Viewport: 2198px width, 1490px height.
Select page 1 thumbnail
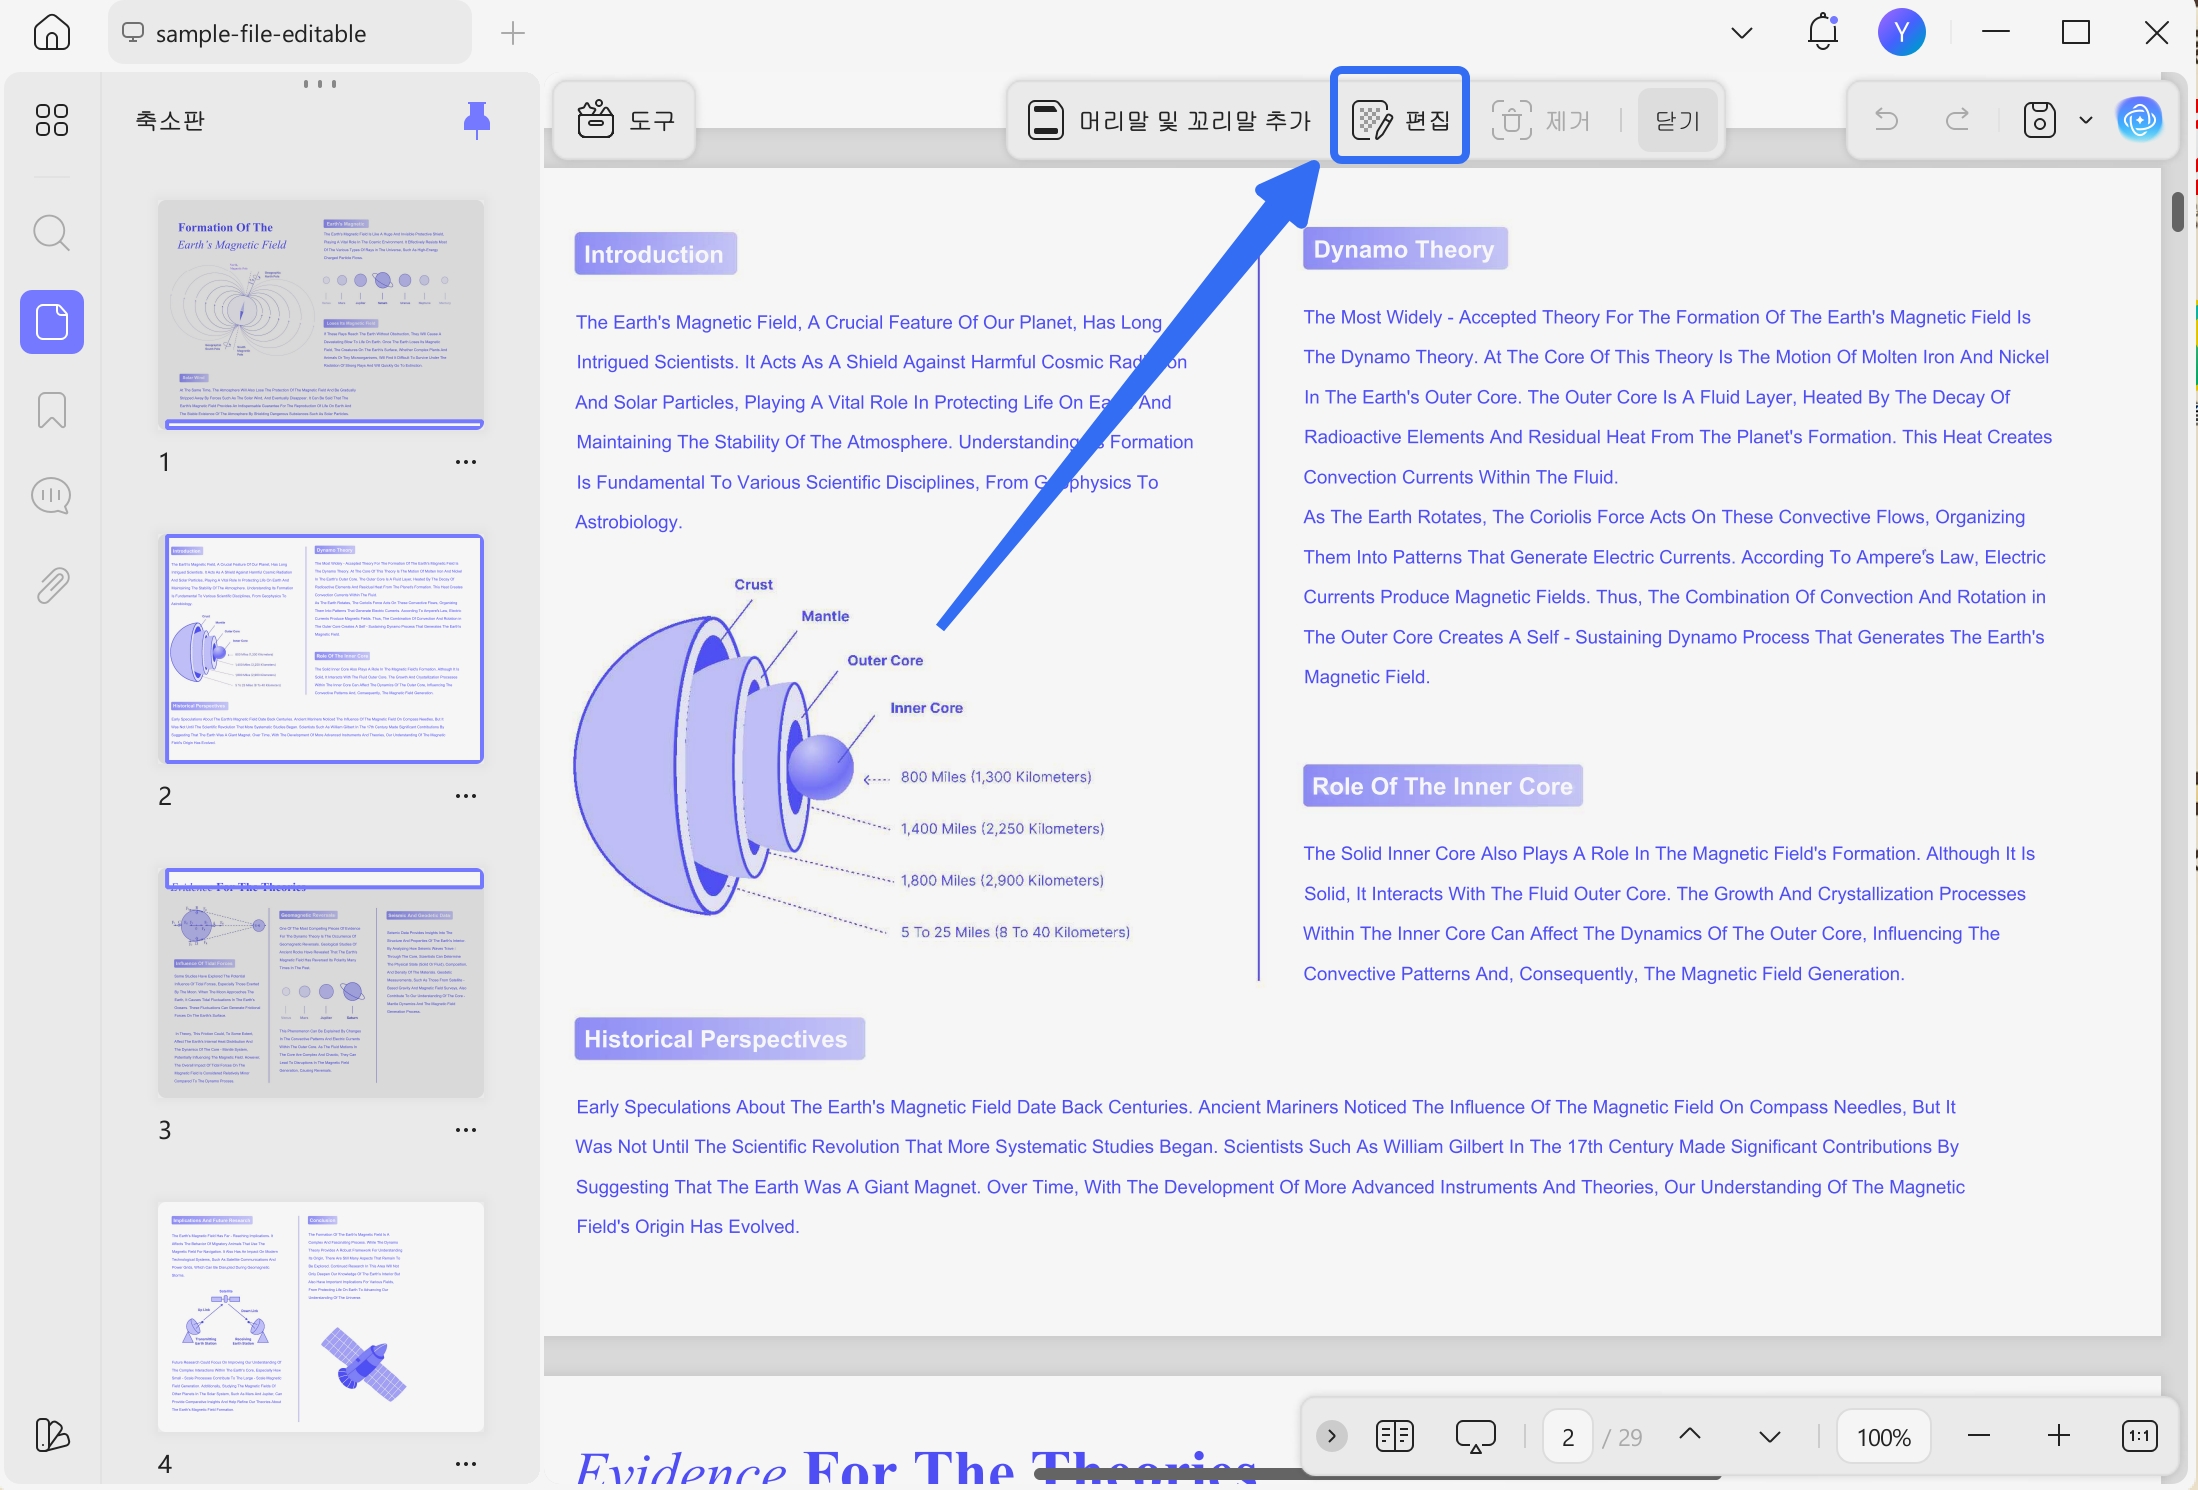click(x=321, y=314)
